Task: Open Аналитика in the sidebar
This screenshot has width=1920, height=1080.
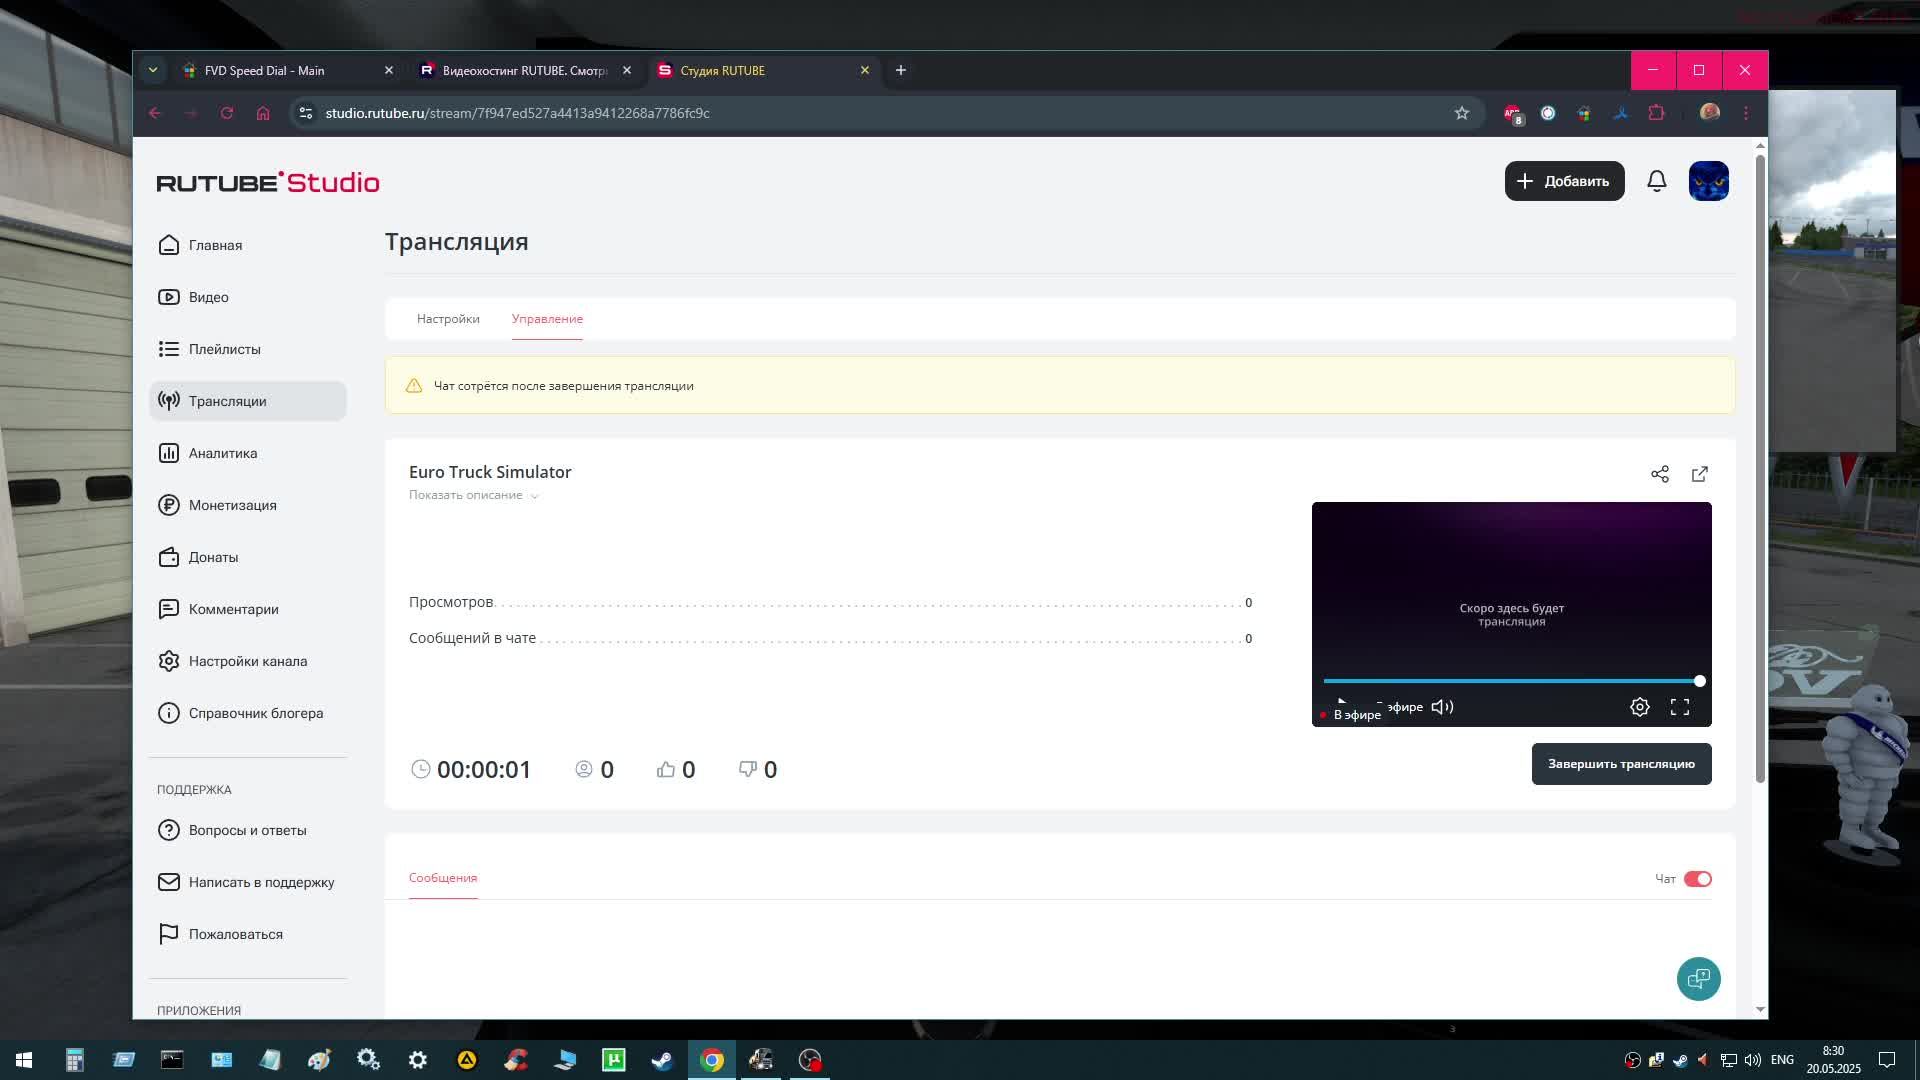Action: pos(222,453)
